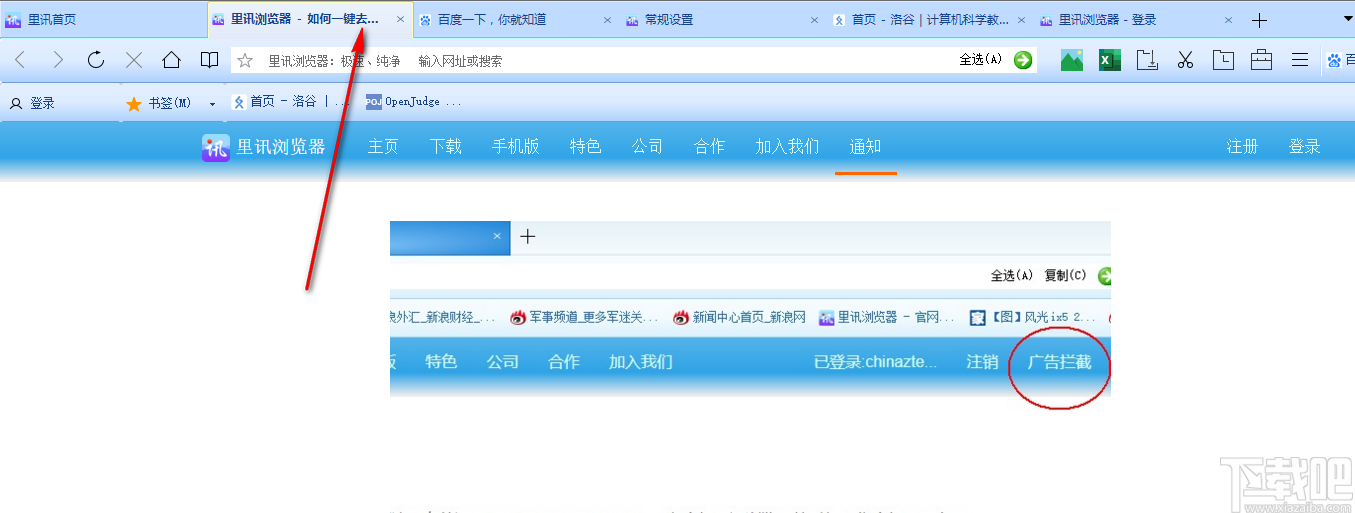Click 全选(A) in the address bar
The image size is (1355, 513).
[x=980, y=60]
